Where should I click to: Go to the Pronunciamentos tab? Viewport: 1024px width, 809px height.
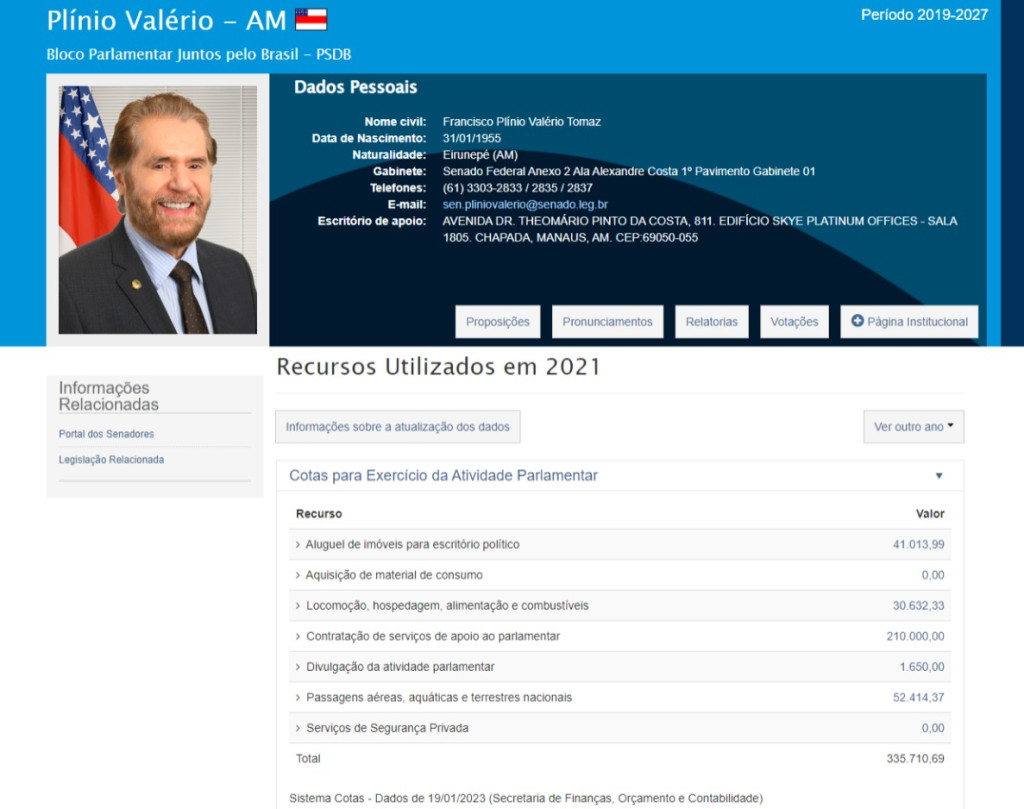point(607,322)
